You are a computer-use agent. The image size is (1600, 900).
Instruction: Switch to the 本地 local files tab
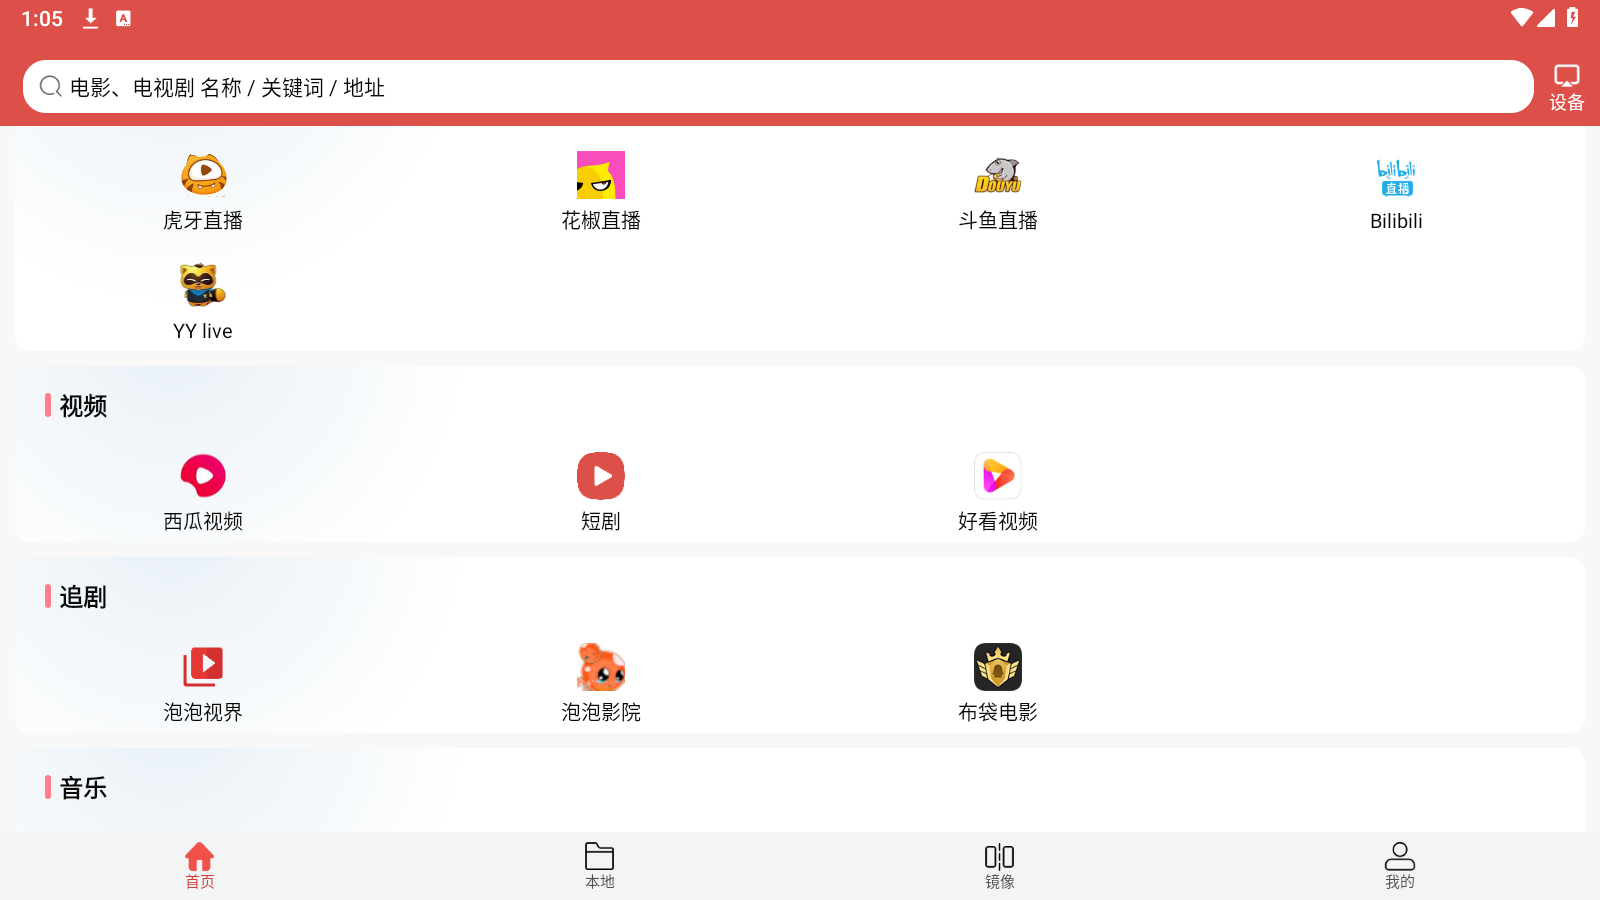(600, 865)
